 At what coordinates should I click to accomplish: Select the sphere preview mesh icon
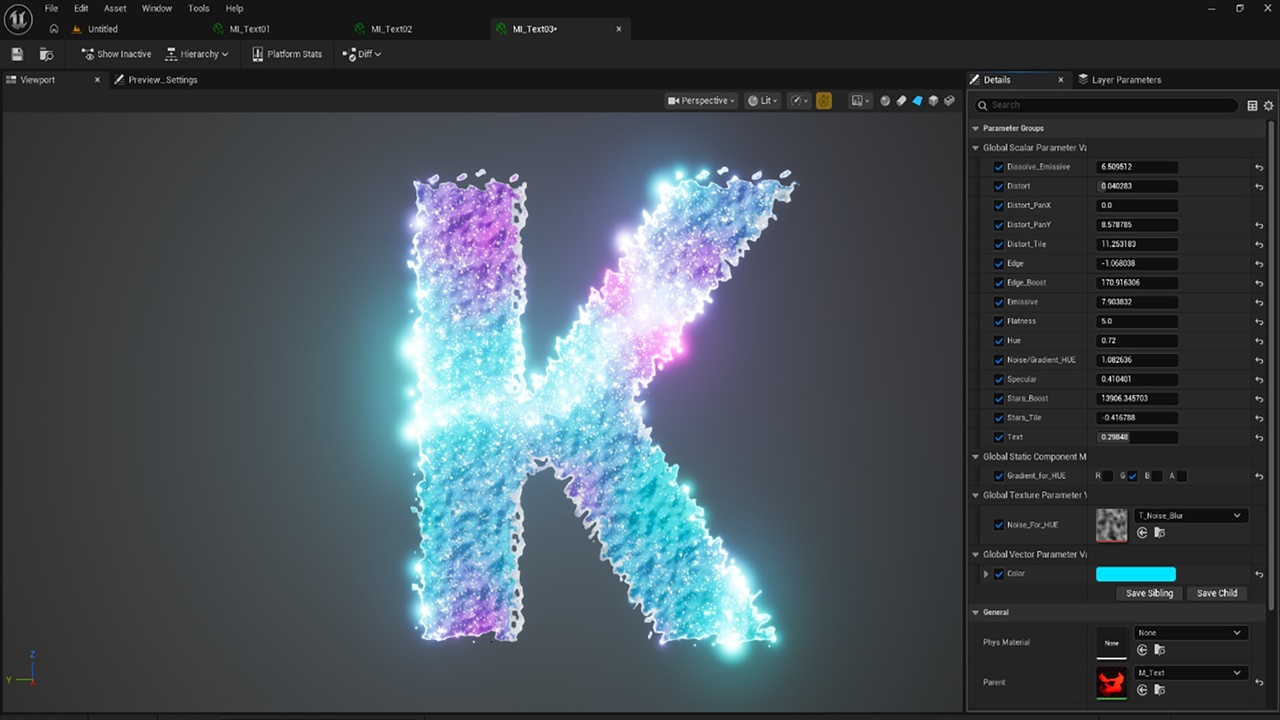click(x=885, y=101)
